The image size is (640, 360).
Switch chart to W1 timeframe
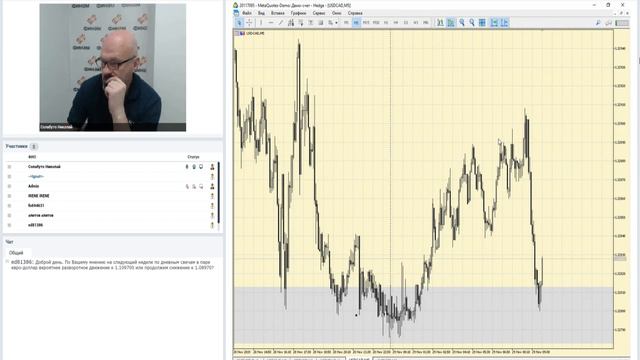click(x=416, y=23)
